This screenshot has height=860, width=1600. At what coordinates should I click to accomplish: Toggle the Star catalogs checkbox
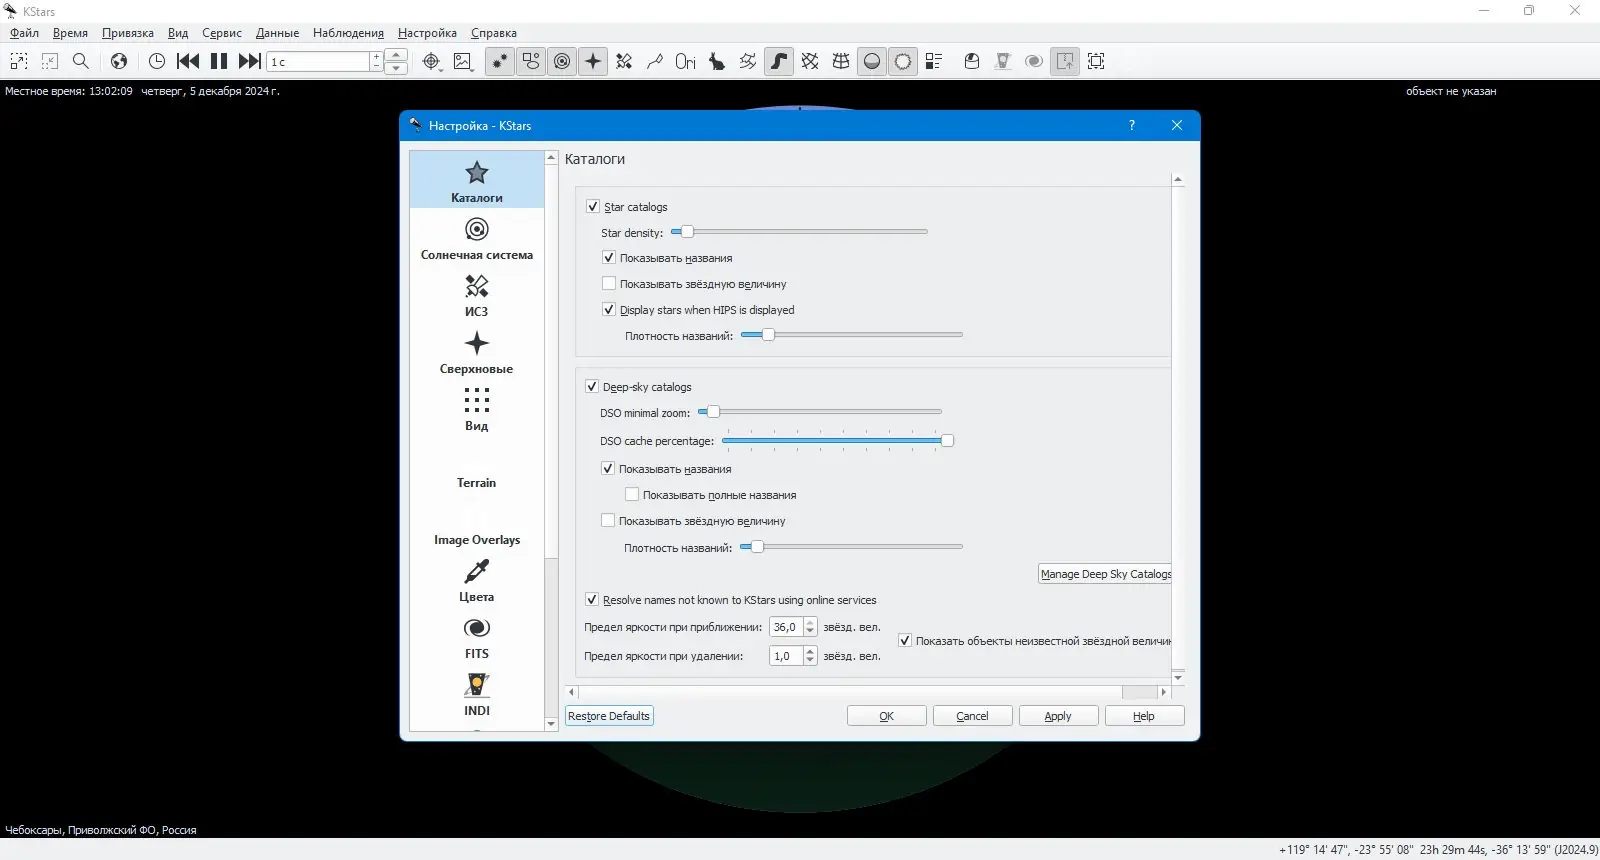[593, 207]
